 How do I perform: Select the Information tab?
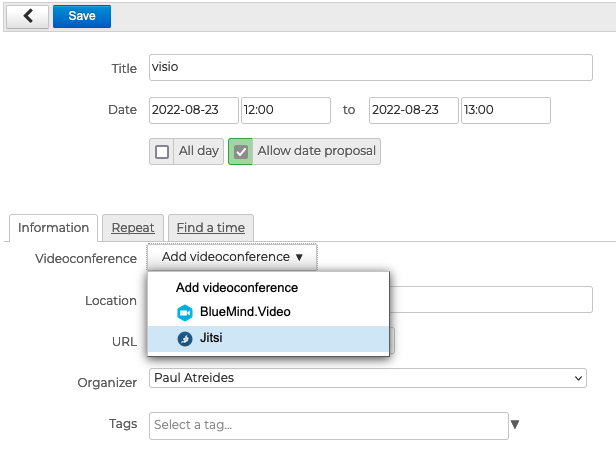click(x=54, y=228)
